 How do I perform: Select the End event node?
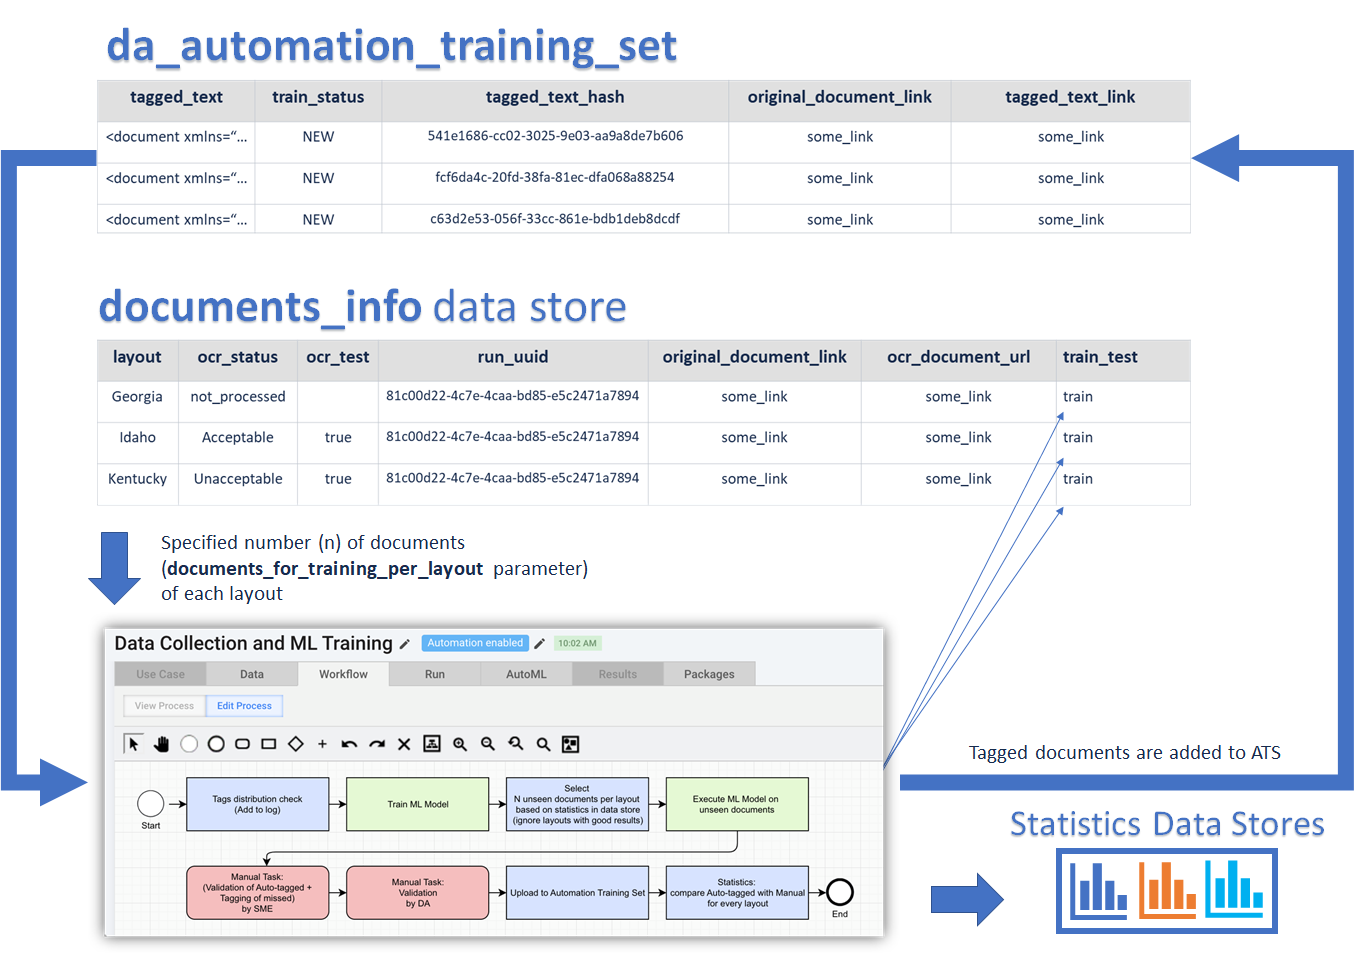840,892
